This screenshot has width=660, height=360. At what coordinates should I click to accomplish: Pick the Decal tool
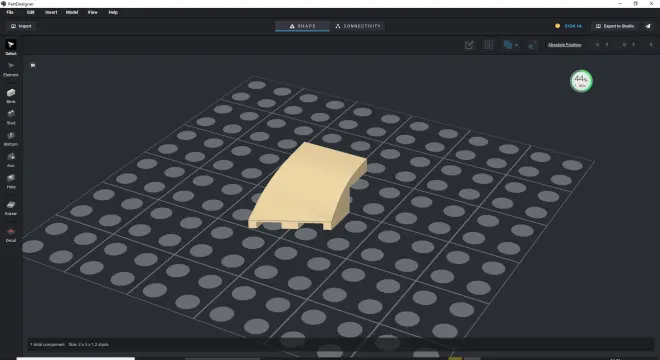click(11, 235)
